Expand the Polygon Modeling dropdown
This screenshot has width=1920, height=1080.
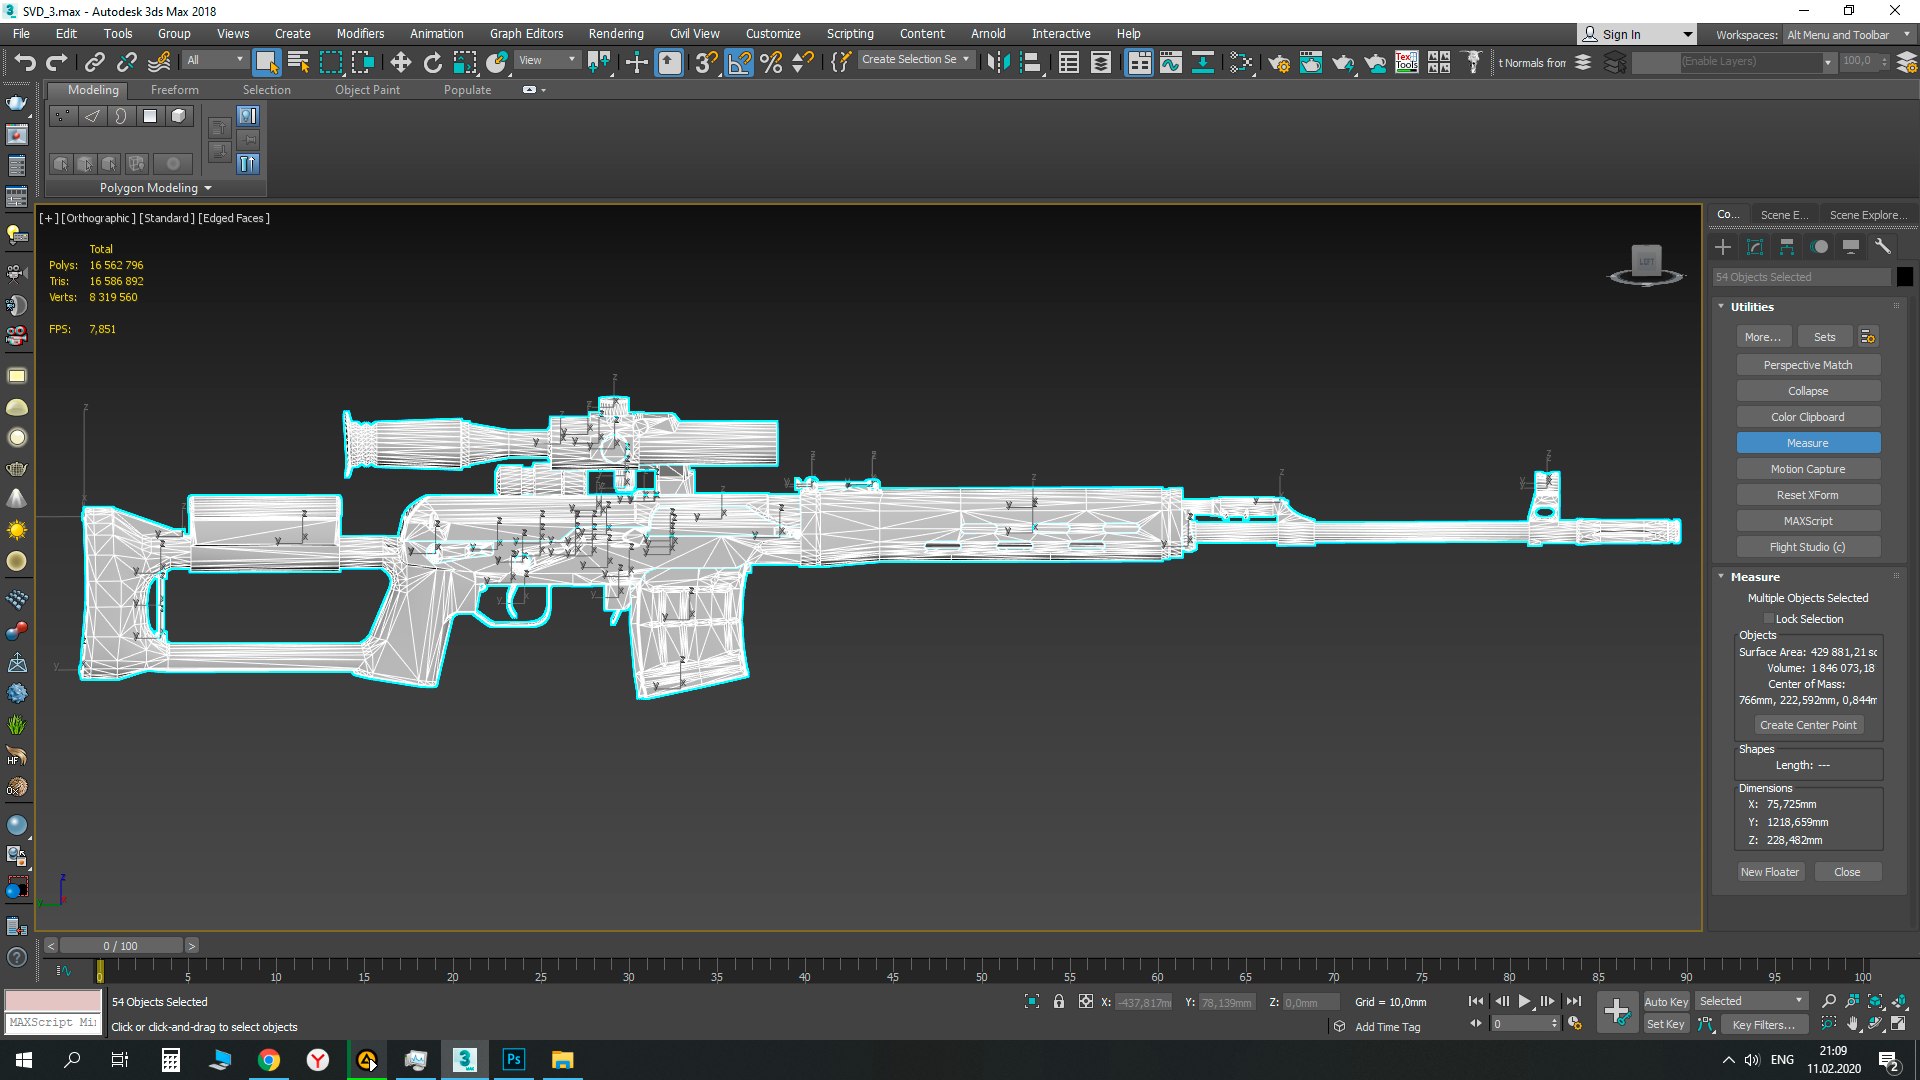tap(155, 188)
